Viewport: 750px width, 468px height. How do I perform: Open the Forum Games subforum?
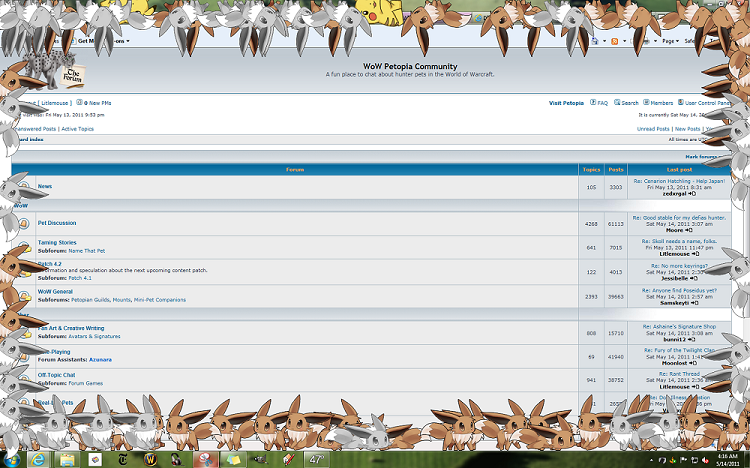(x=86, y=383)
